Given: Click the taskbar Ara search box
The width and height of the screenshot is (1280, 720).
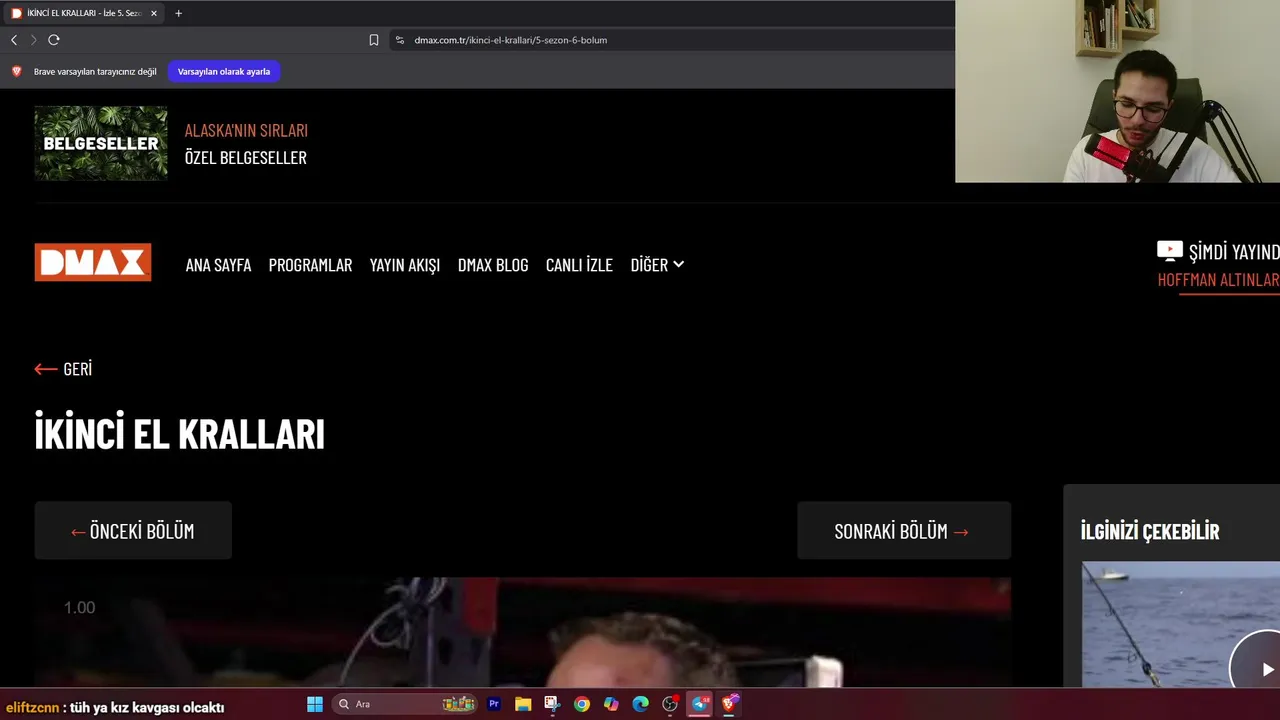Looking at the screenshot, I should pyautogui.click(x=405, y=704).
